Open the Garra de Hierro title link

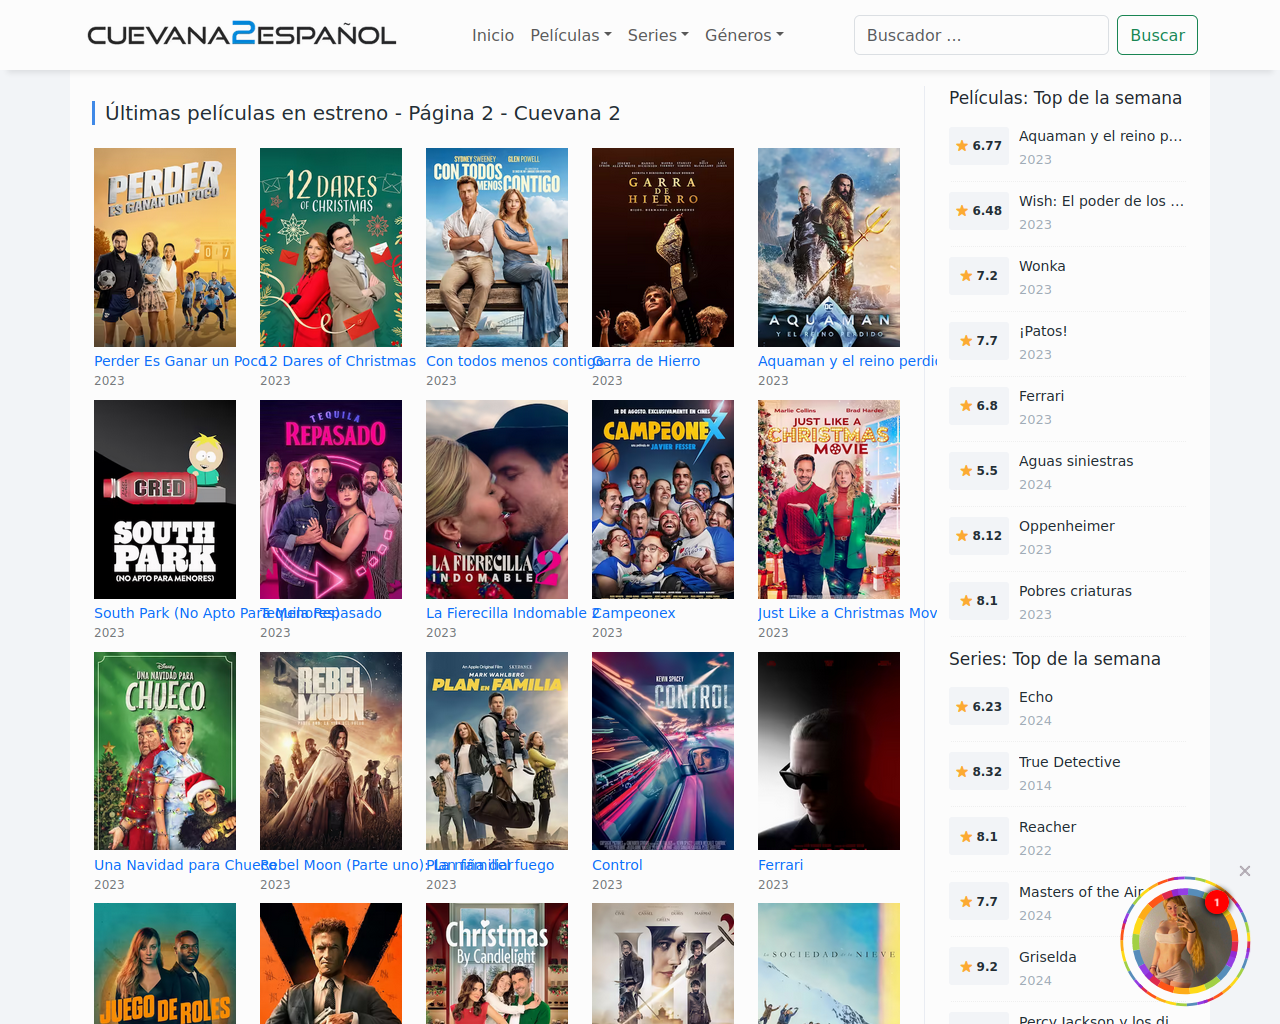[648, 361]
